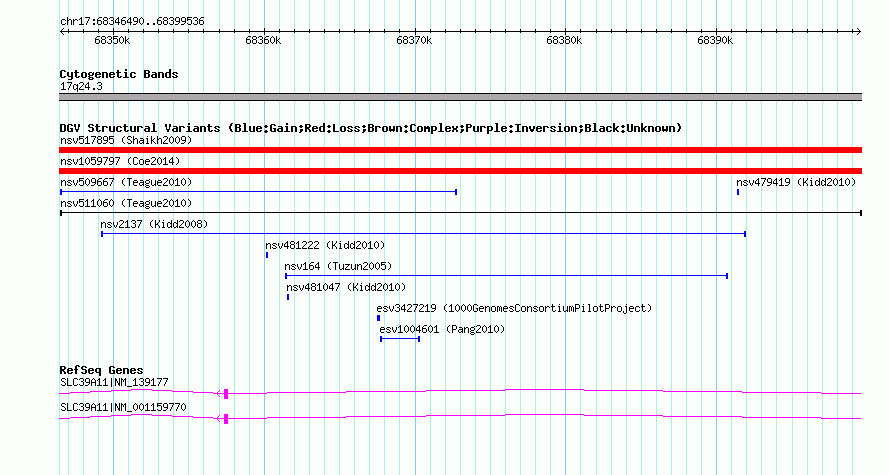Click the esv3427219 small blue marker
890x475 pixels.
(x=378, y=318)
